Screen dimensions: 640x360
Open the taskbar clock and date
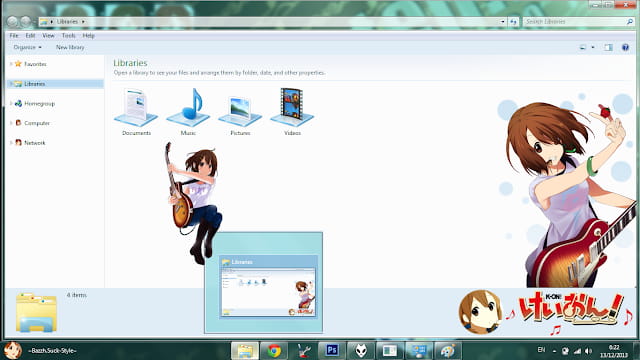pyautogui.click(x=613, y=351)
